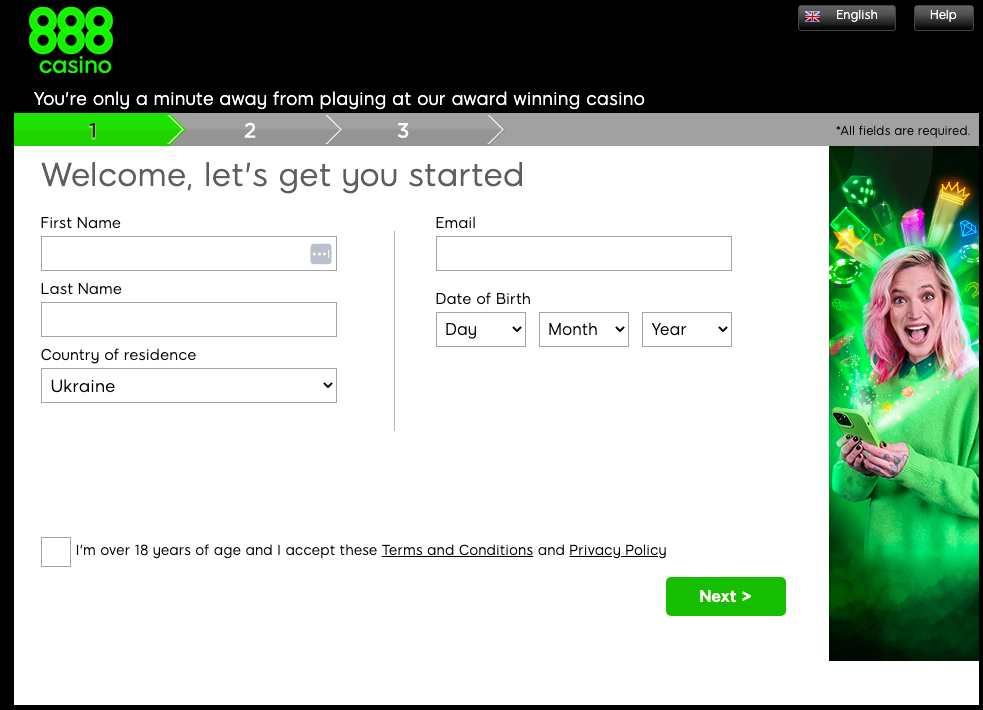
Task: Open the Day dropdown
Action: (481, 329)
